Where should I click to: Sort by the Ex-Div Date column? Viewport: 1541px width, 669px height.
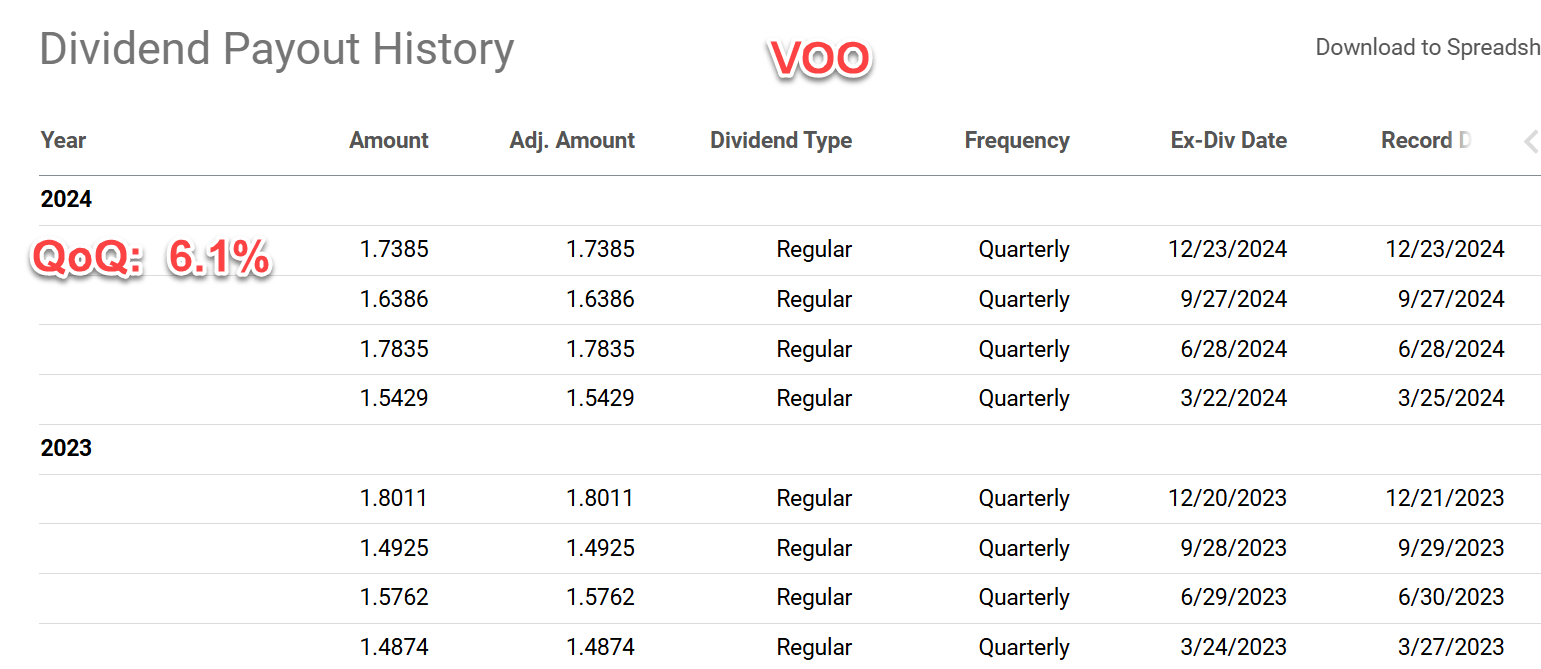tap(1228, 140)
